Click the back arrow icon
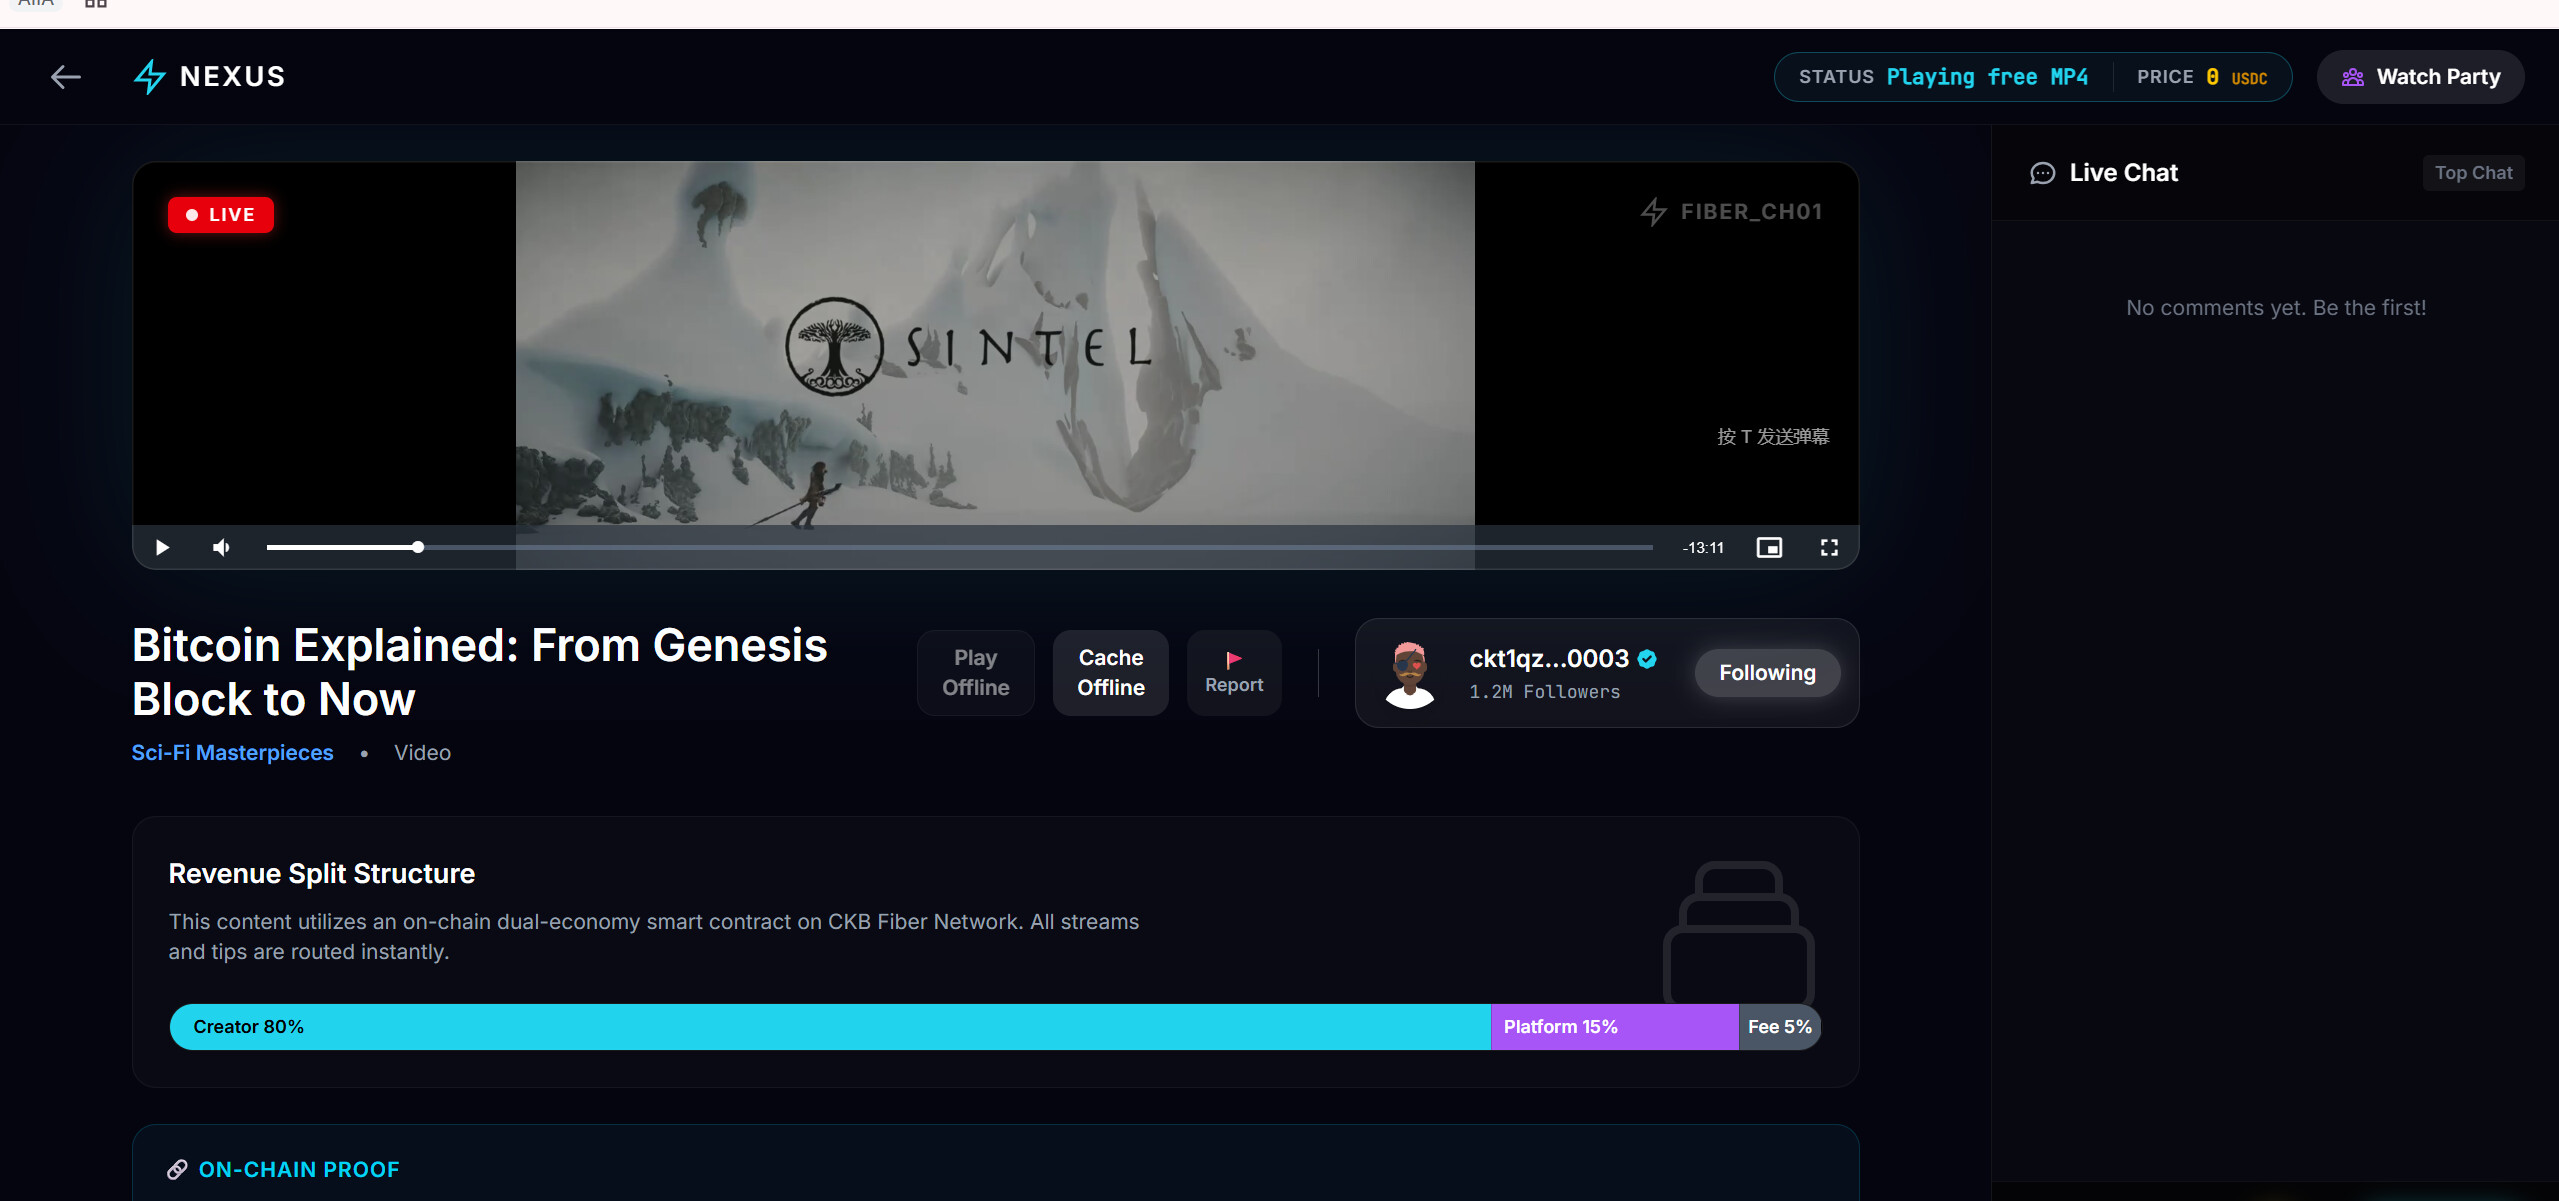 click(66, 77)
